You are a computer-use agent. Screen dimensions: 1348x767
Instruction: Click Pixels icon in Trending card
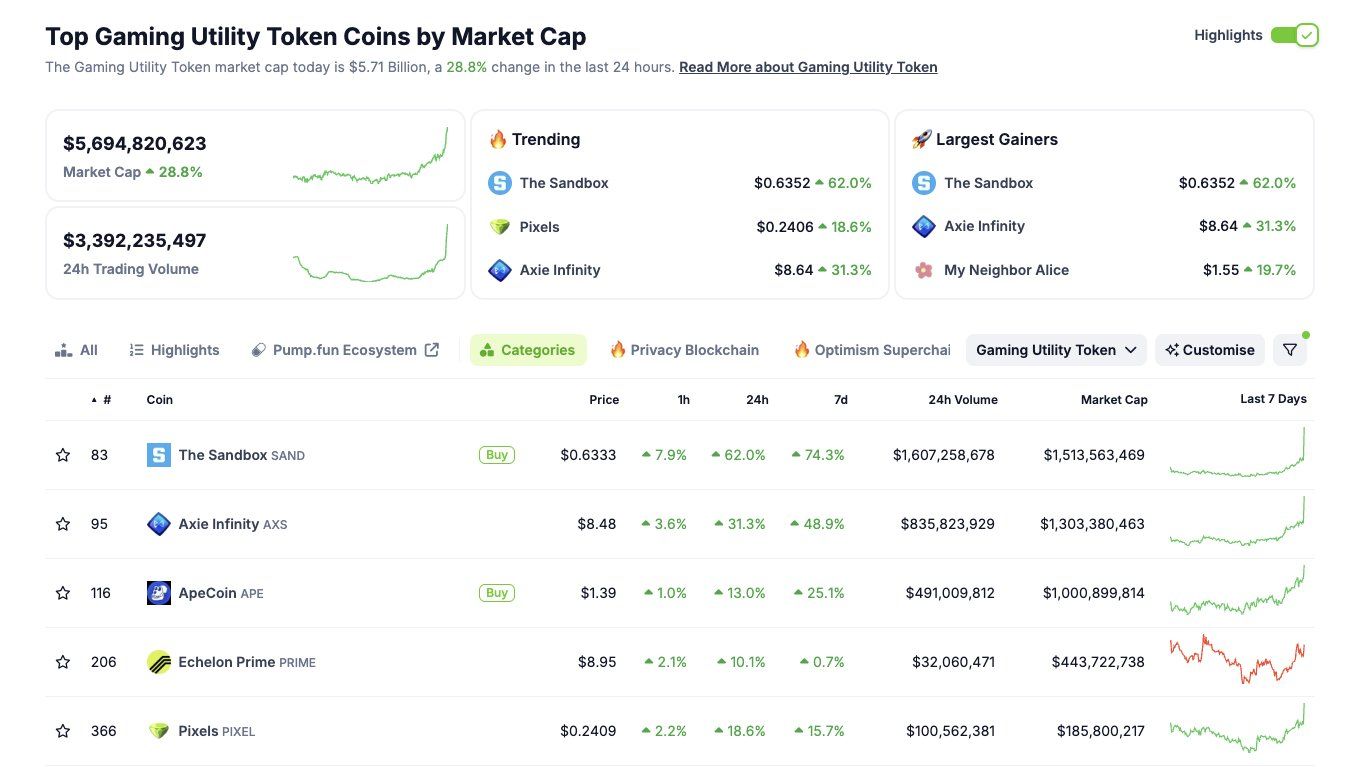pyautogui.click(x=500, y=227)
